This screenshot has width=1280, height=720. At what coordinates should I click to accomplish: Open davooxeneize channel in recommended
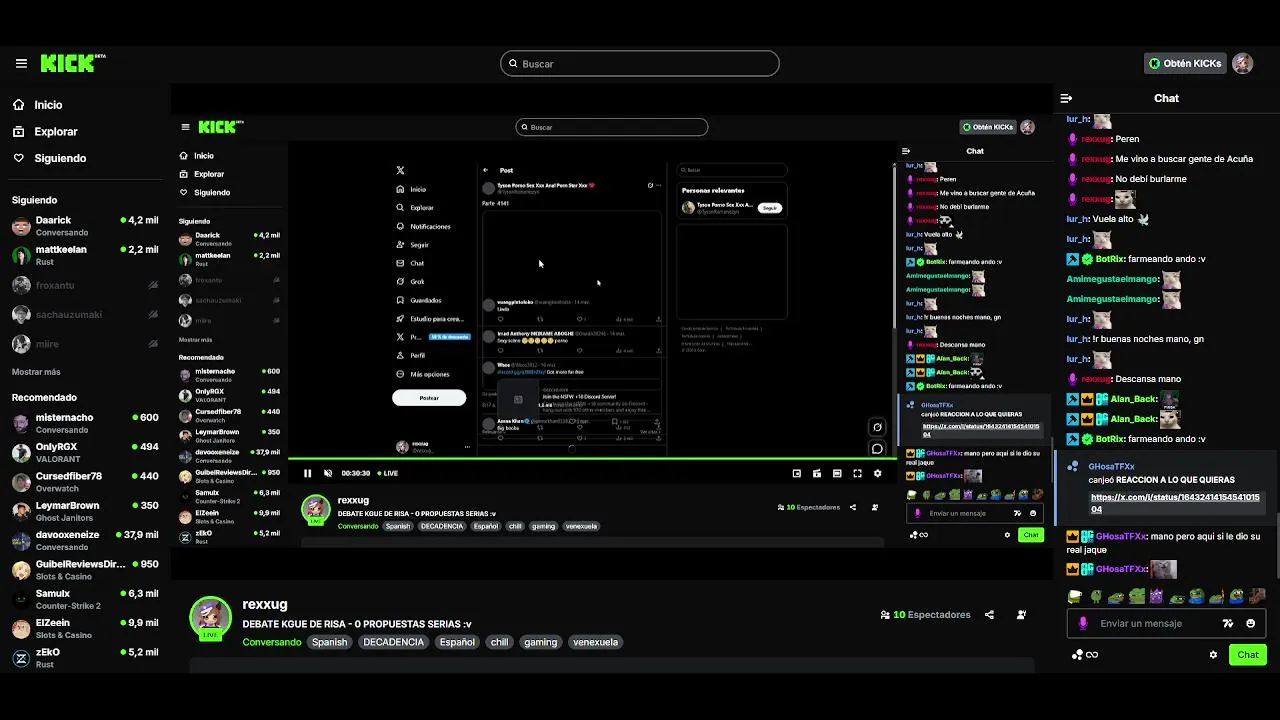tap(85, 540)
